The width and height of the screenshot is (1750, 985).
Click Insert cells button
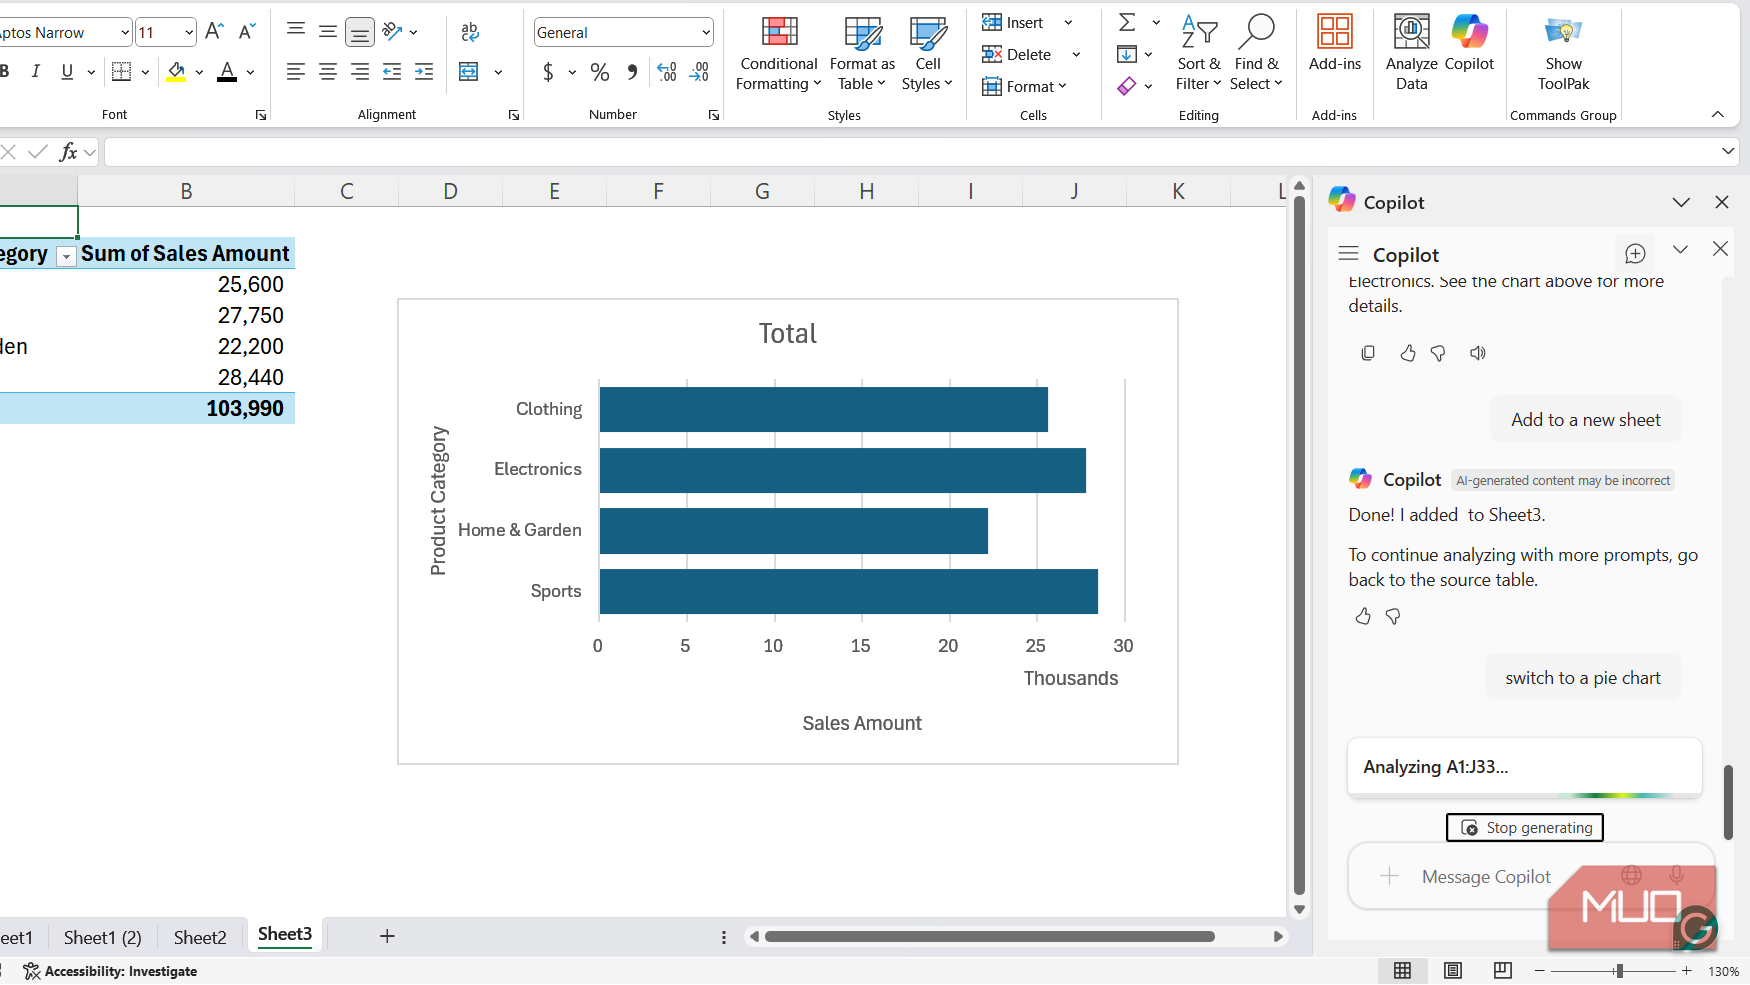[x=1013, y=23]
